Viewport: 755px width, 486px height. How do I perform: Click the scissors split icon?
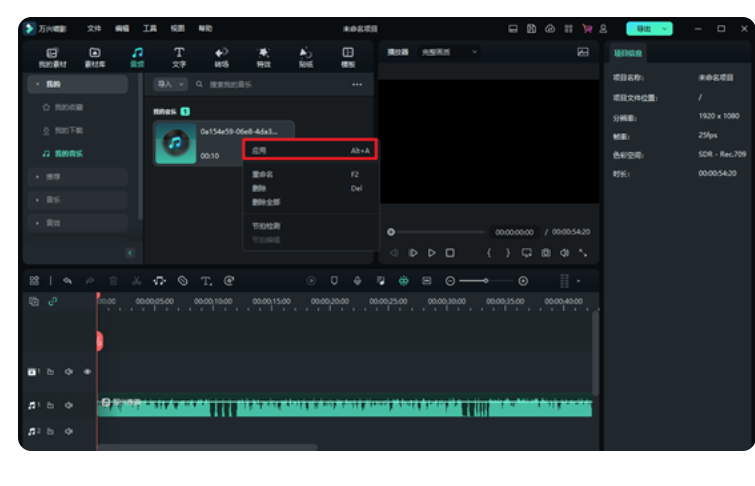[136, 281]
